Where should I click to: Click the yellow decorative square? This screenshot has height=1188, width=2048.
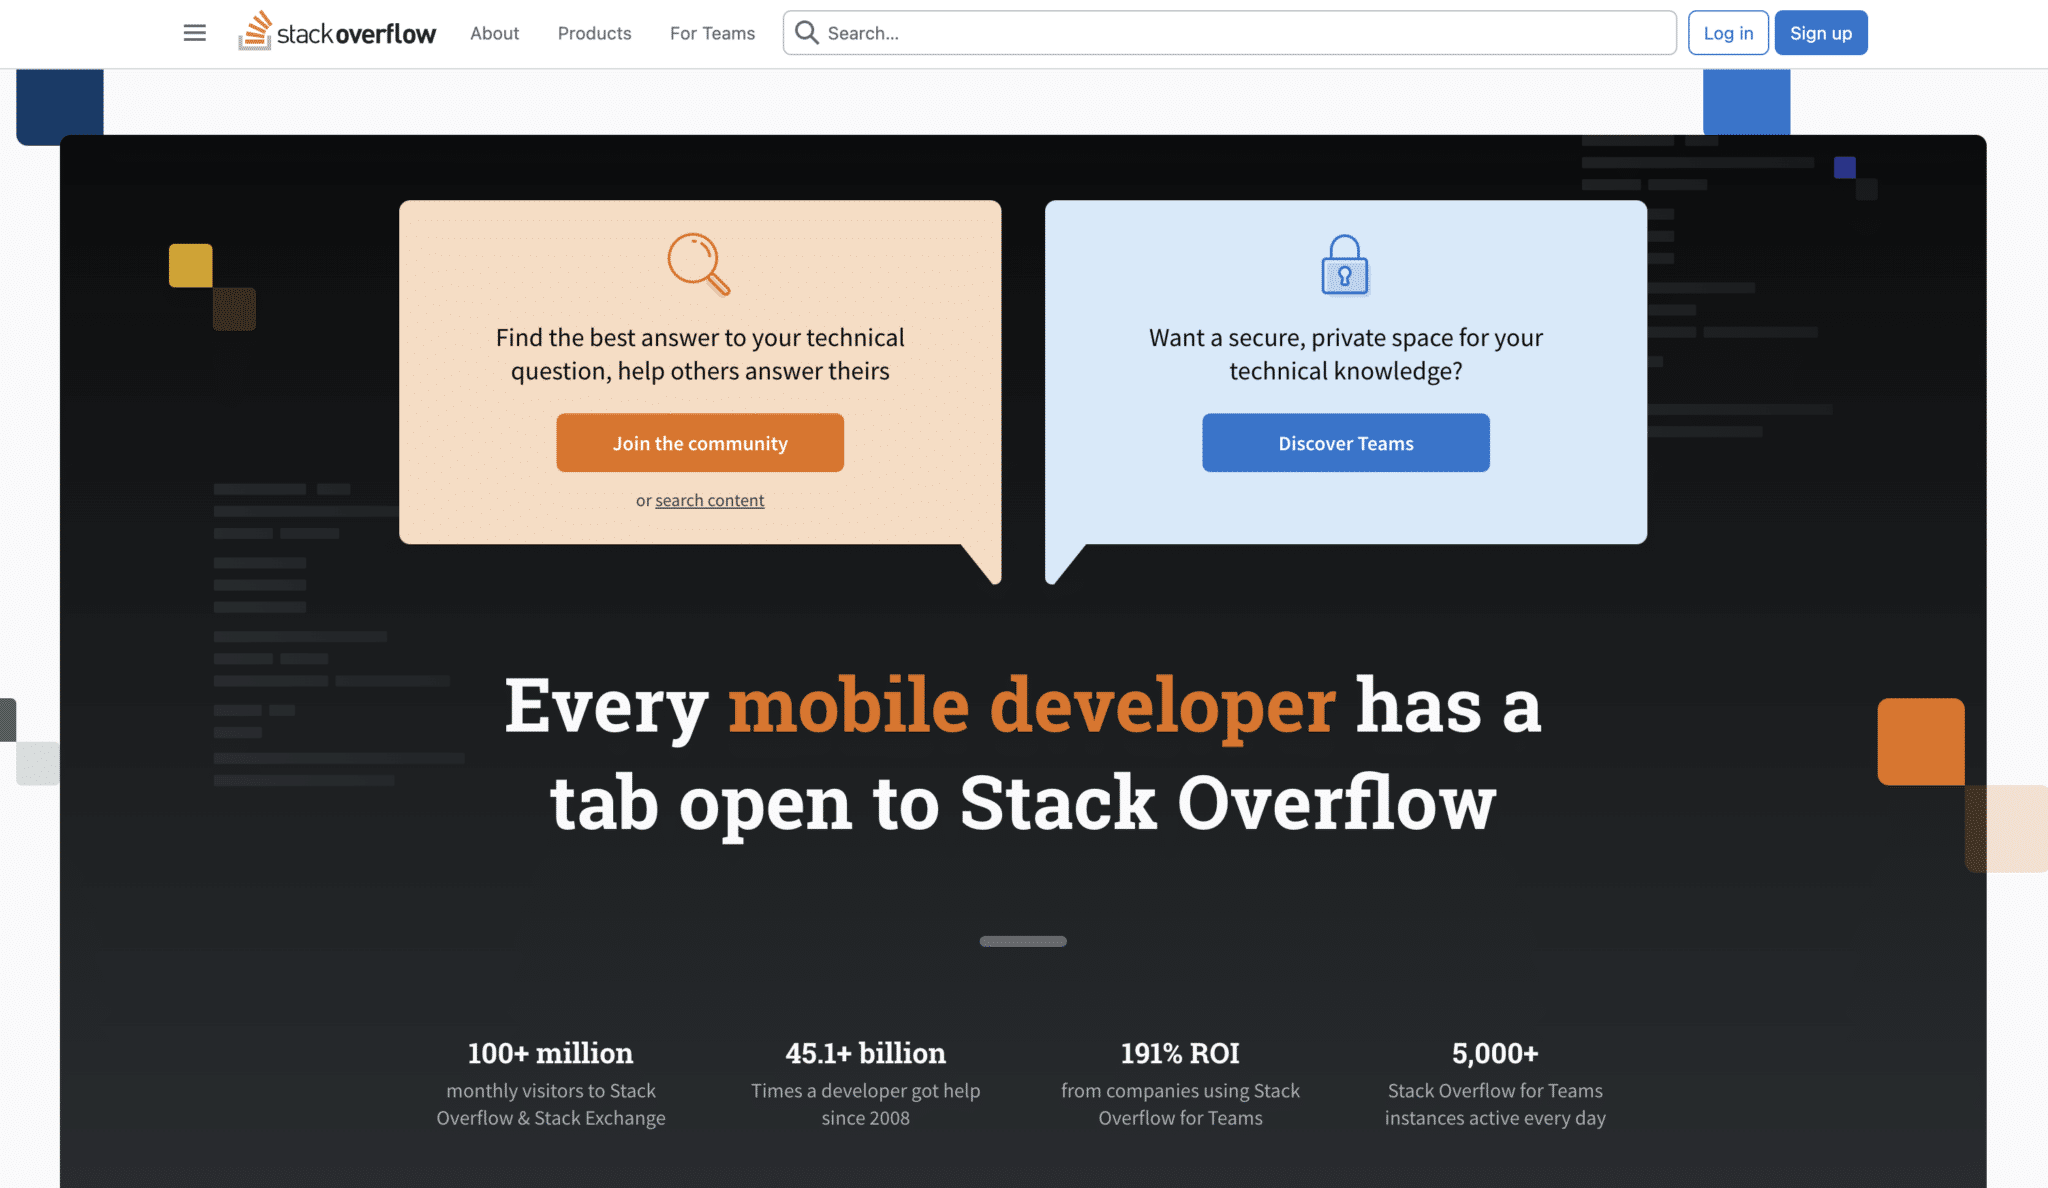point(190,265)
